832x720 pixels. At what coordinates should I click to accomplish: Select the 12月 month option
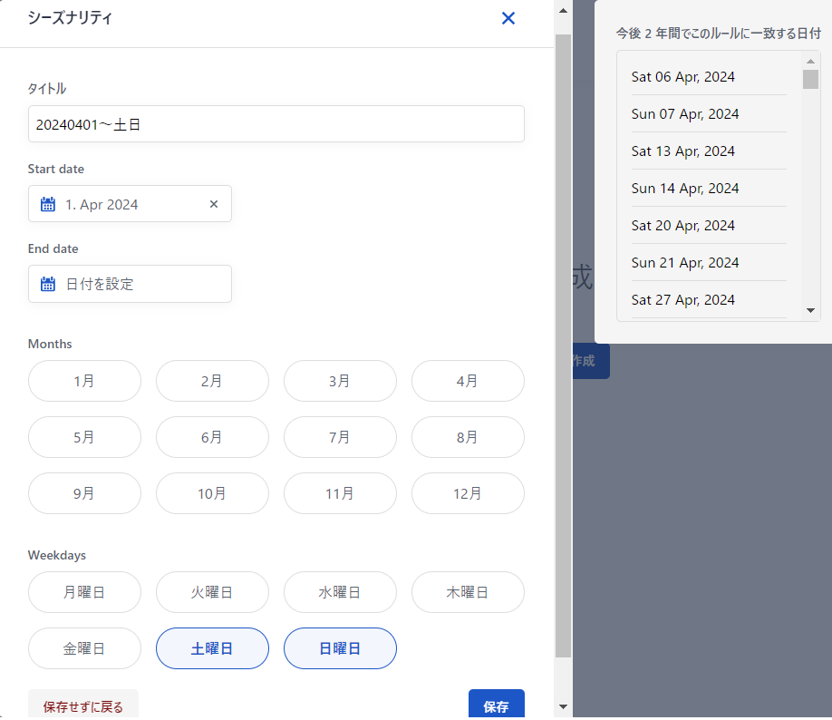point(468,493)
